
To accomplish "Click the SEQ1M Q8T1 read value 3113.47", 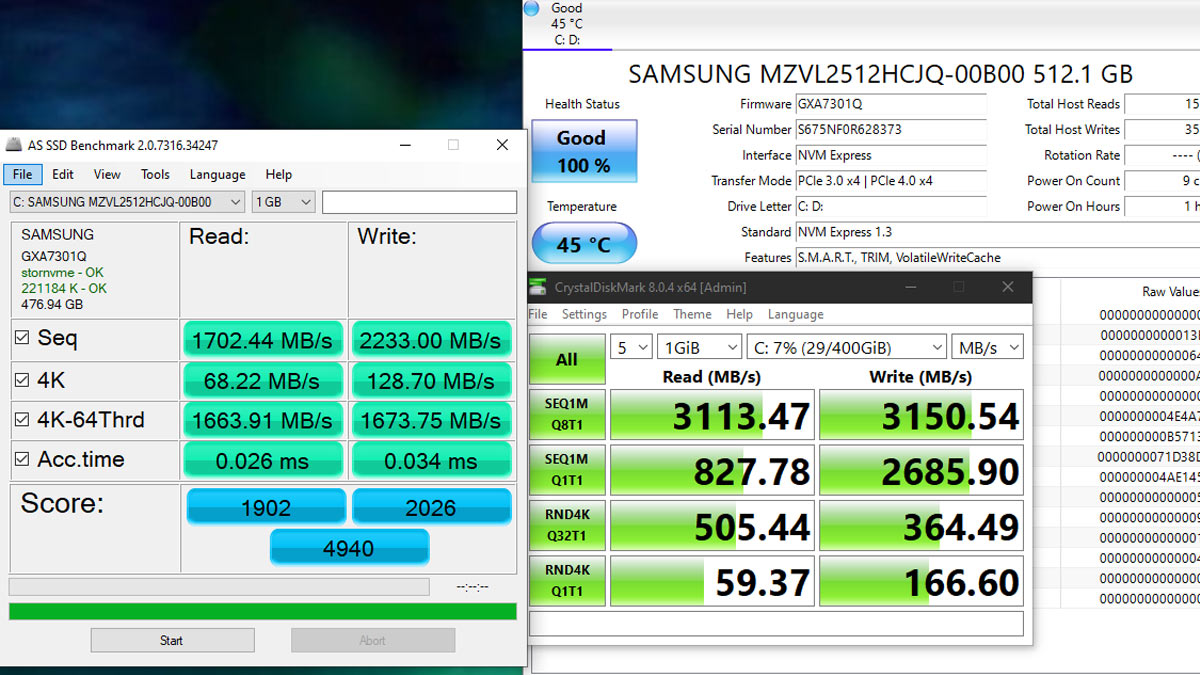I will coord(713,414).
